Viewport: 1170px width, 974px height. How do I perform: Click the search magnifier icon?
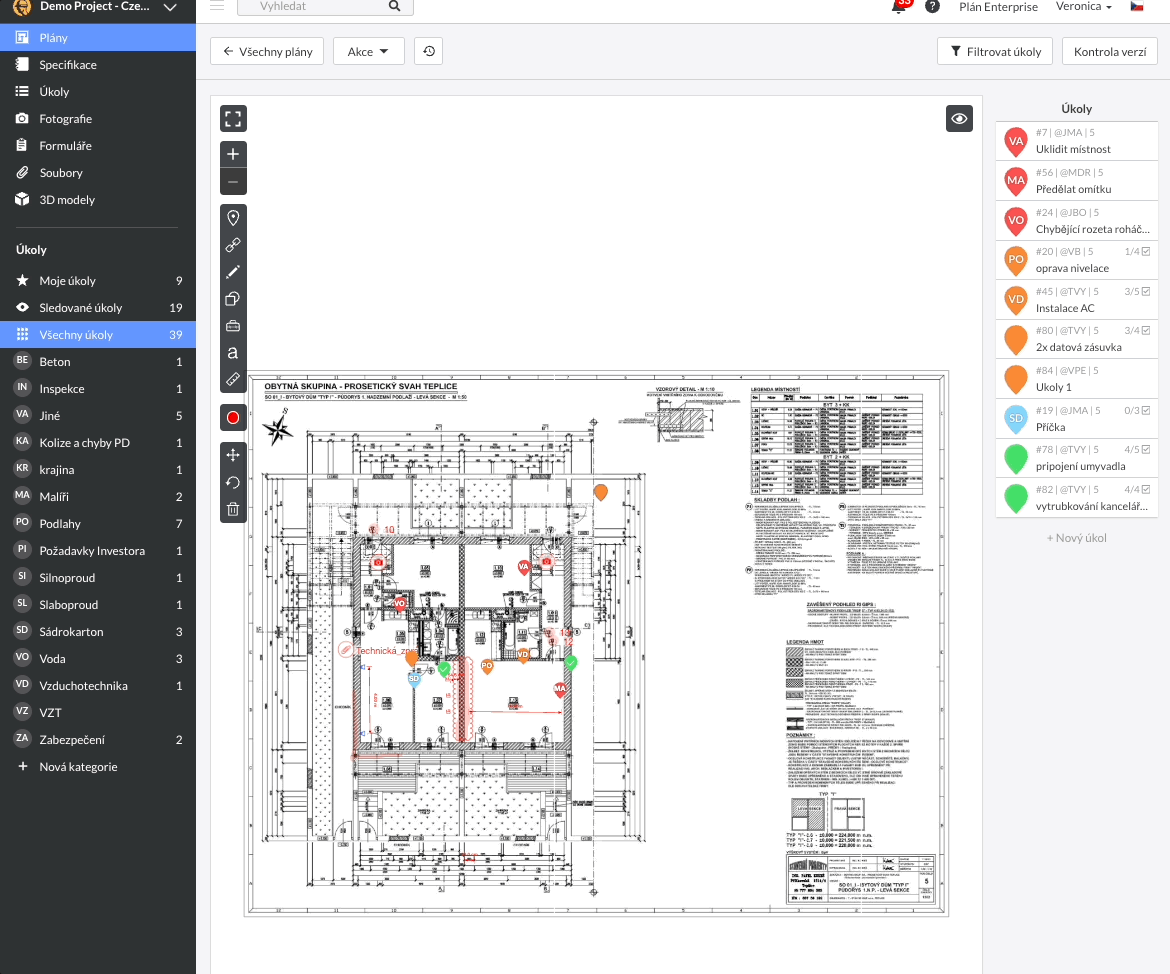coord(395,6)
